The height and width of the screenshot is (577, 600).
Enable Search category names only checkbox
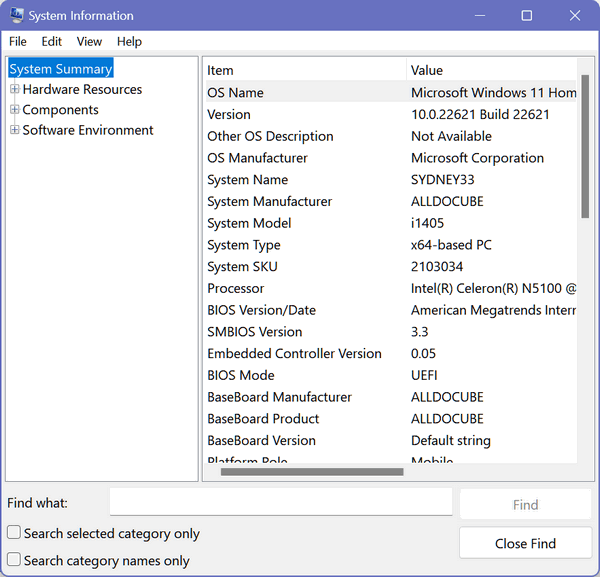click(14, 559)
